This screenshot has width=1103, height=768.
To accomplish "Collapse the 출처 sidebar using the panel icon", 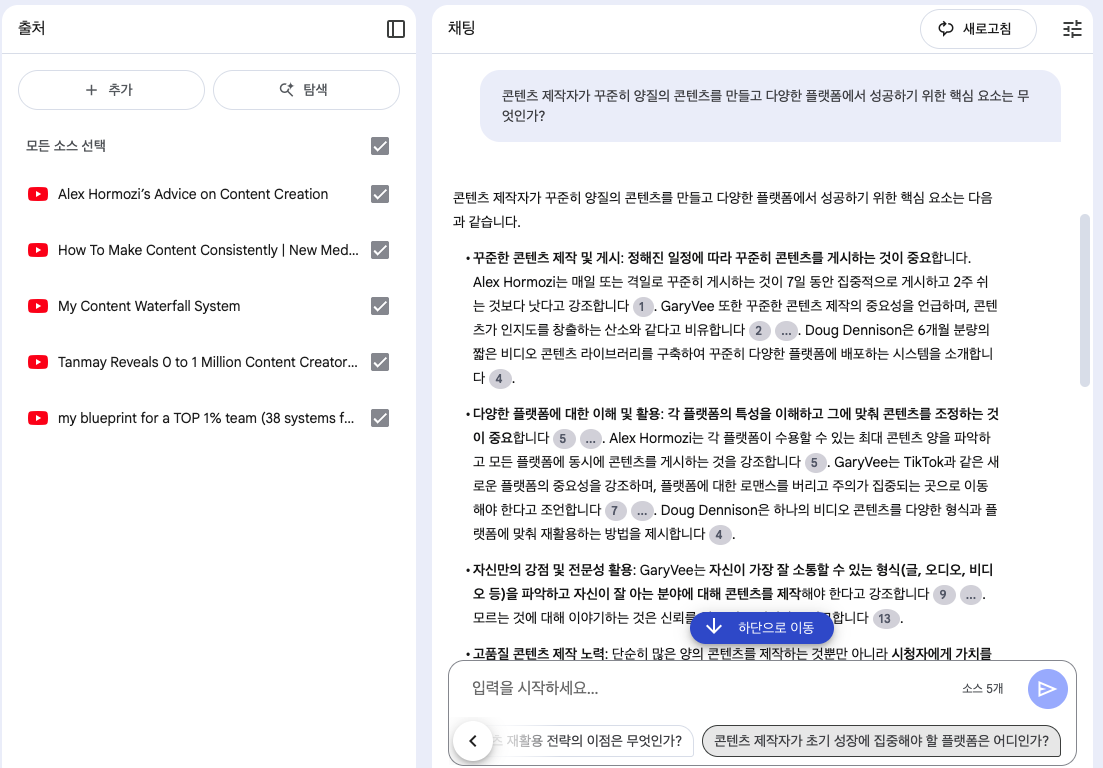I will pyautogui.click(x=396, y=29).
